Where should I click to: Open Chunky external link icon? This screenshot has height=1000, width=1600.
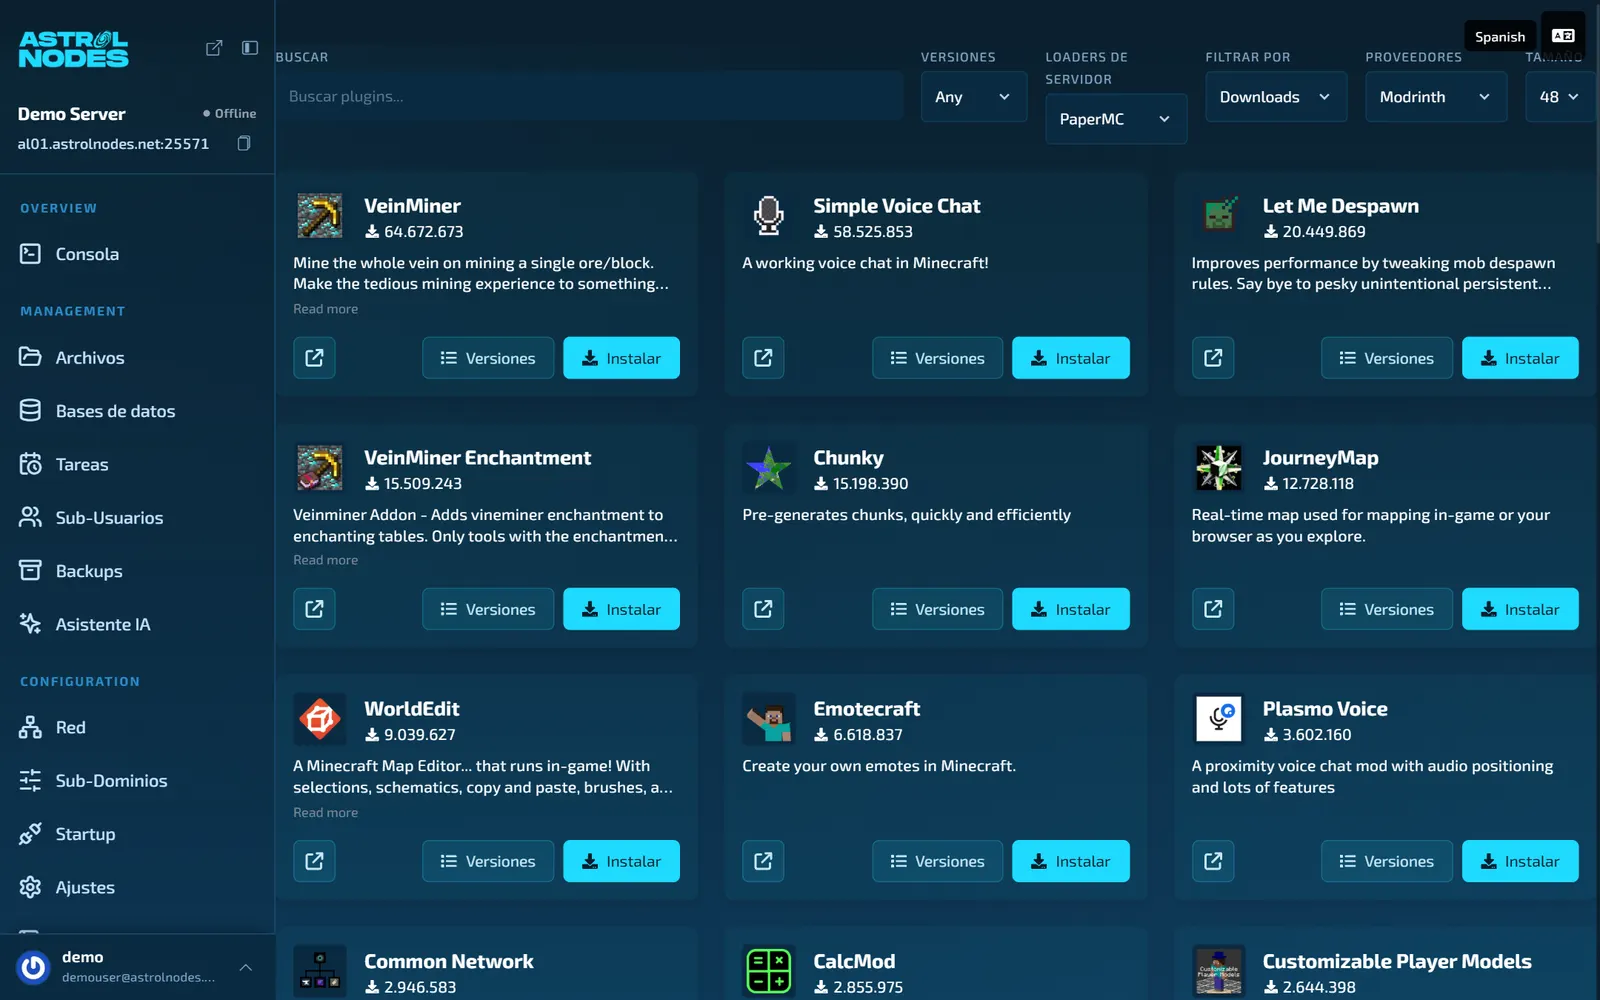click(763, 609)
